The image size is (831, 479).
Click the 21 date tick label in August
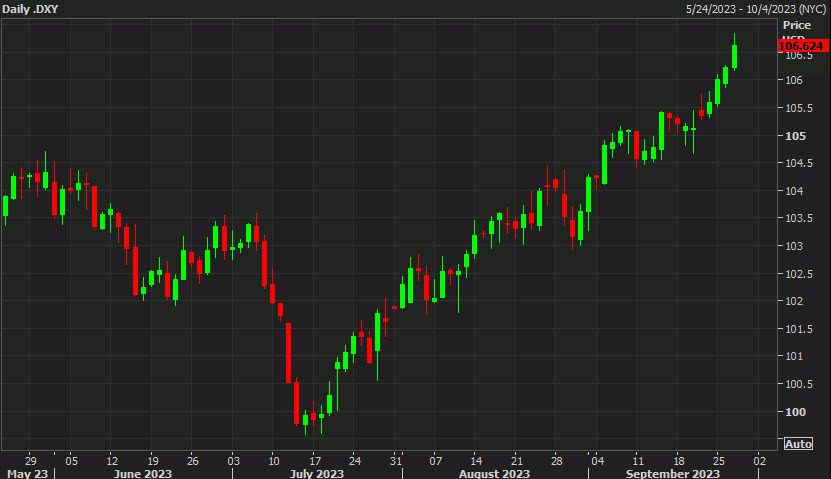pos(517,460)
